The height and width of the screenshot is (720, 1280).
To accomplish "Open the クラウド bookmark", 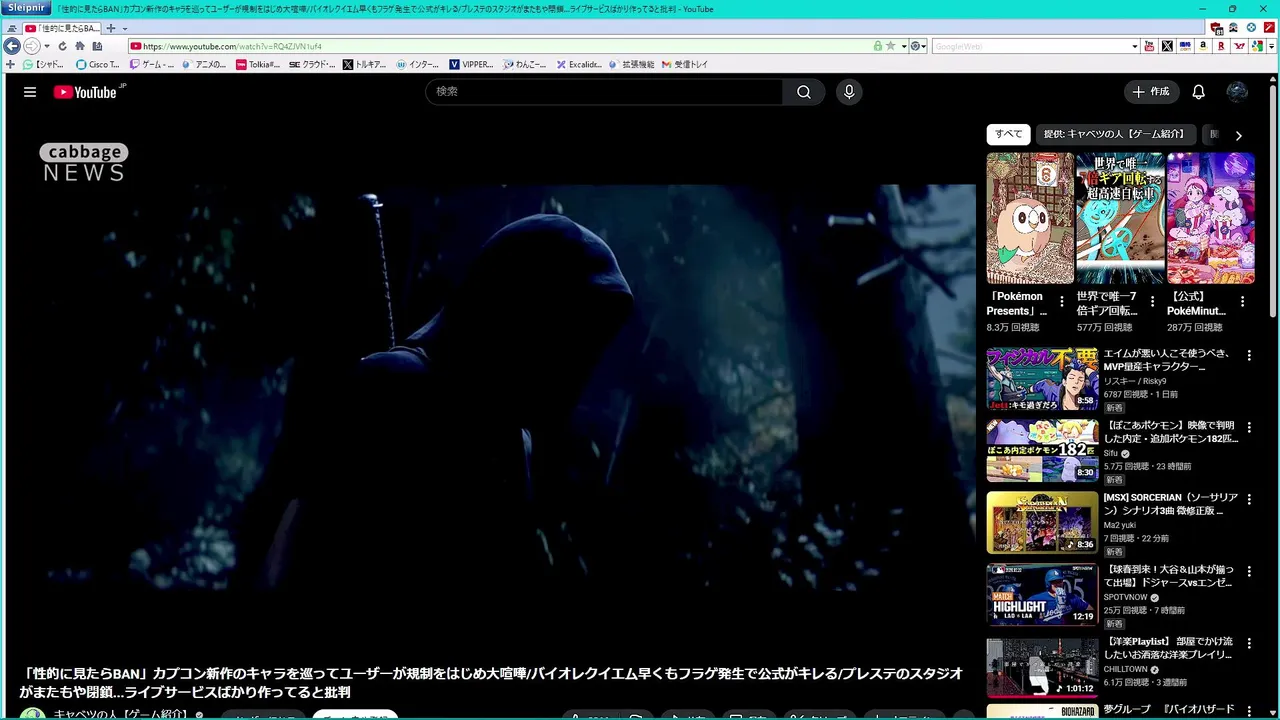I will [313, 64].
